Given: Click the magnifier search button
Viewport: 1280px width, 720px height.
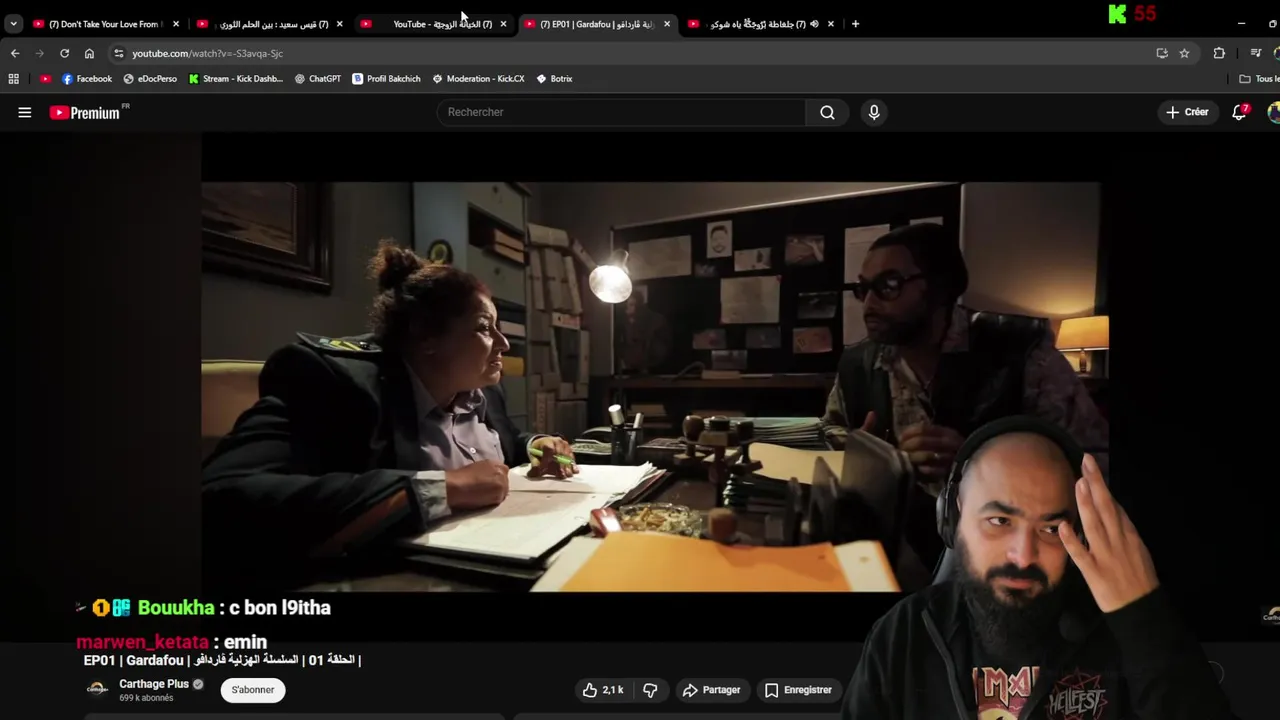Looking at the screenshot, I should tap(827, 112).
